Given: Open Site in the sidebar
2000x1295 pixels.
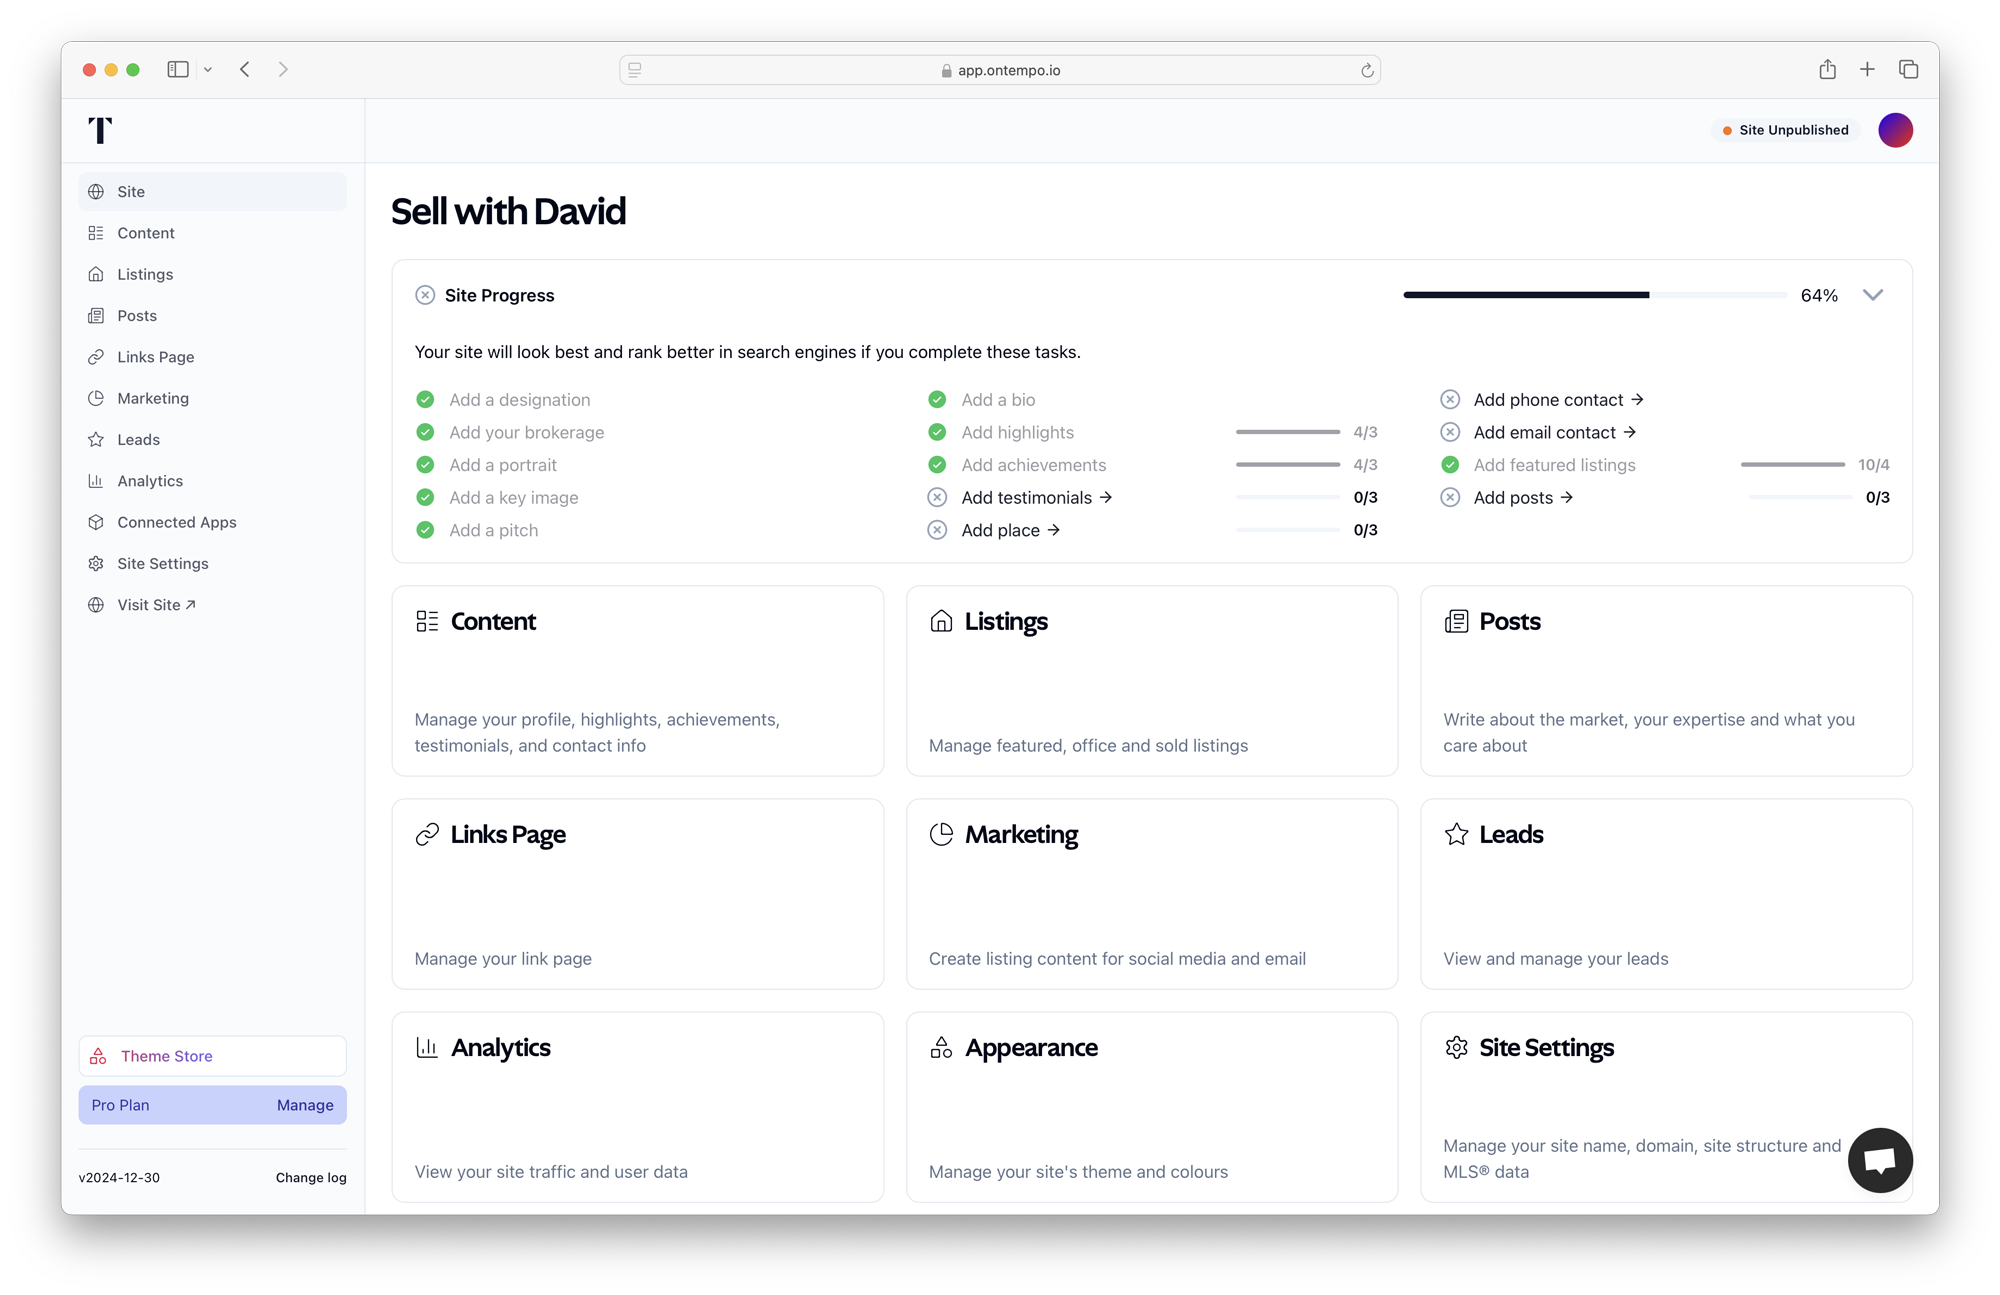Looking at the screenshot, I should coord(212,192).
